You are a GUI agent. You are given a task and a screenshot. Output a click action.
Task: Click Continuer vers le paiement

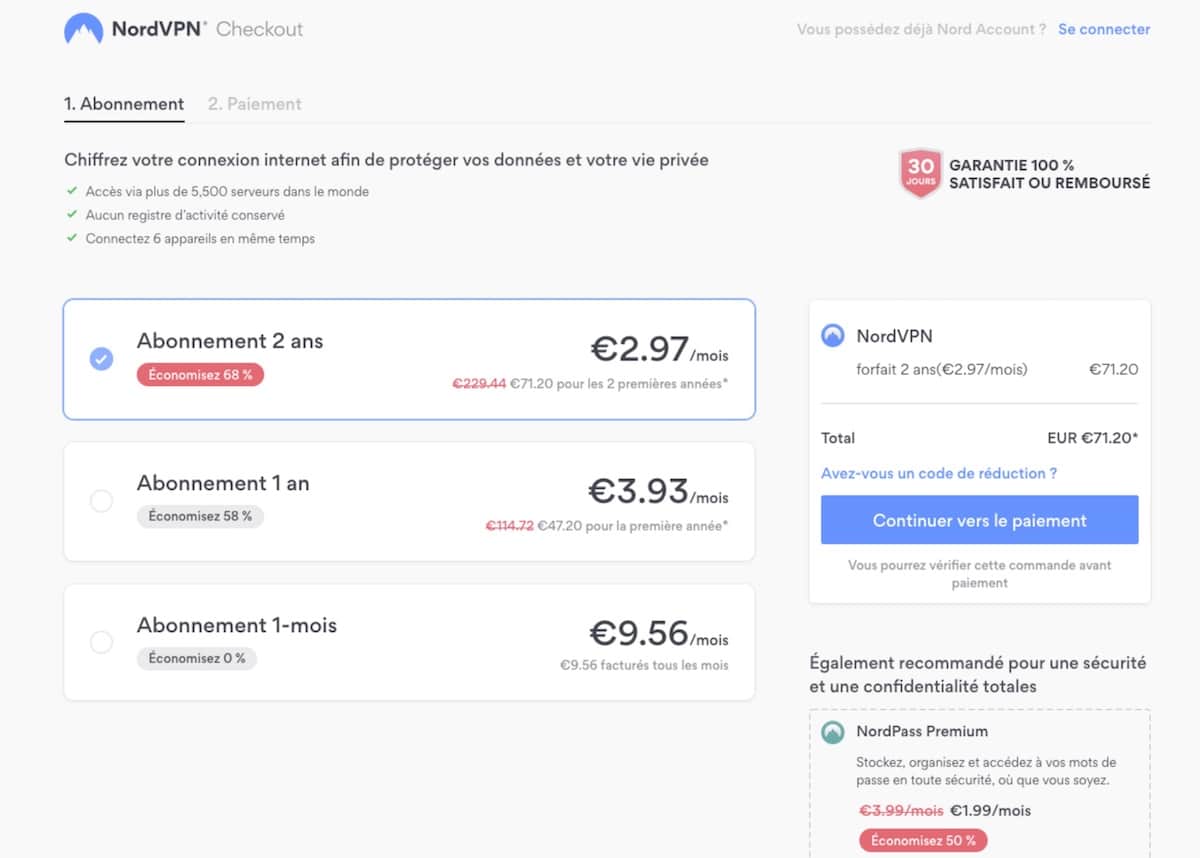[979, 520]
